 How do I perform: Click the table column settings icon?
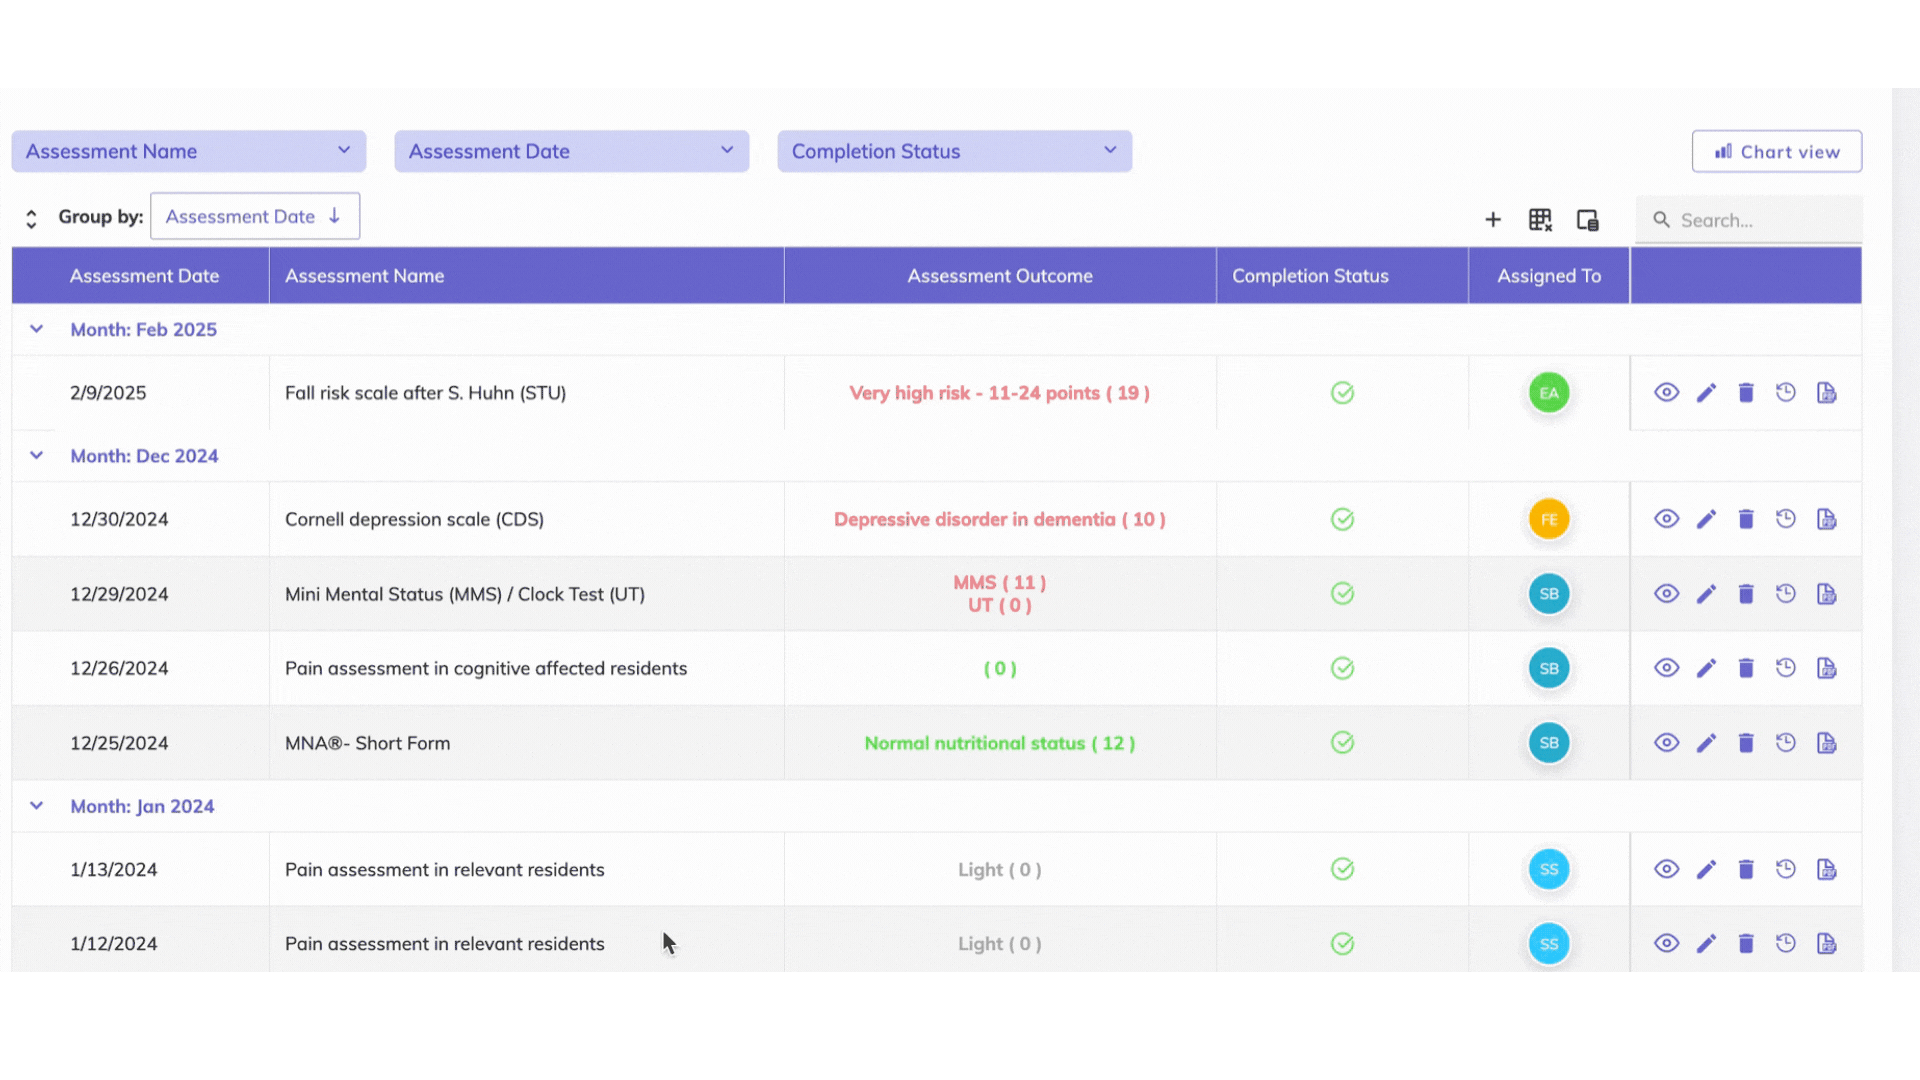(x=1540, y=220)
